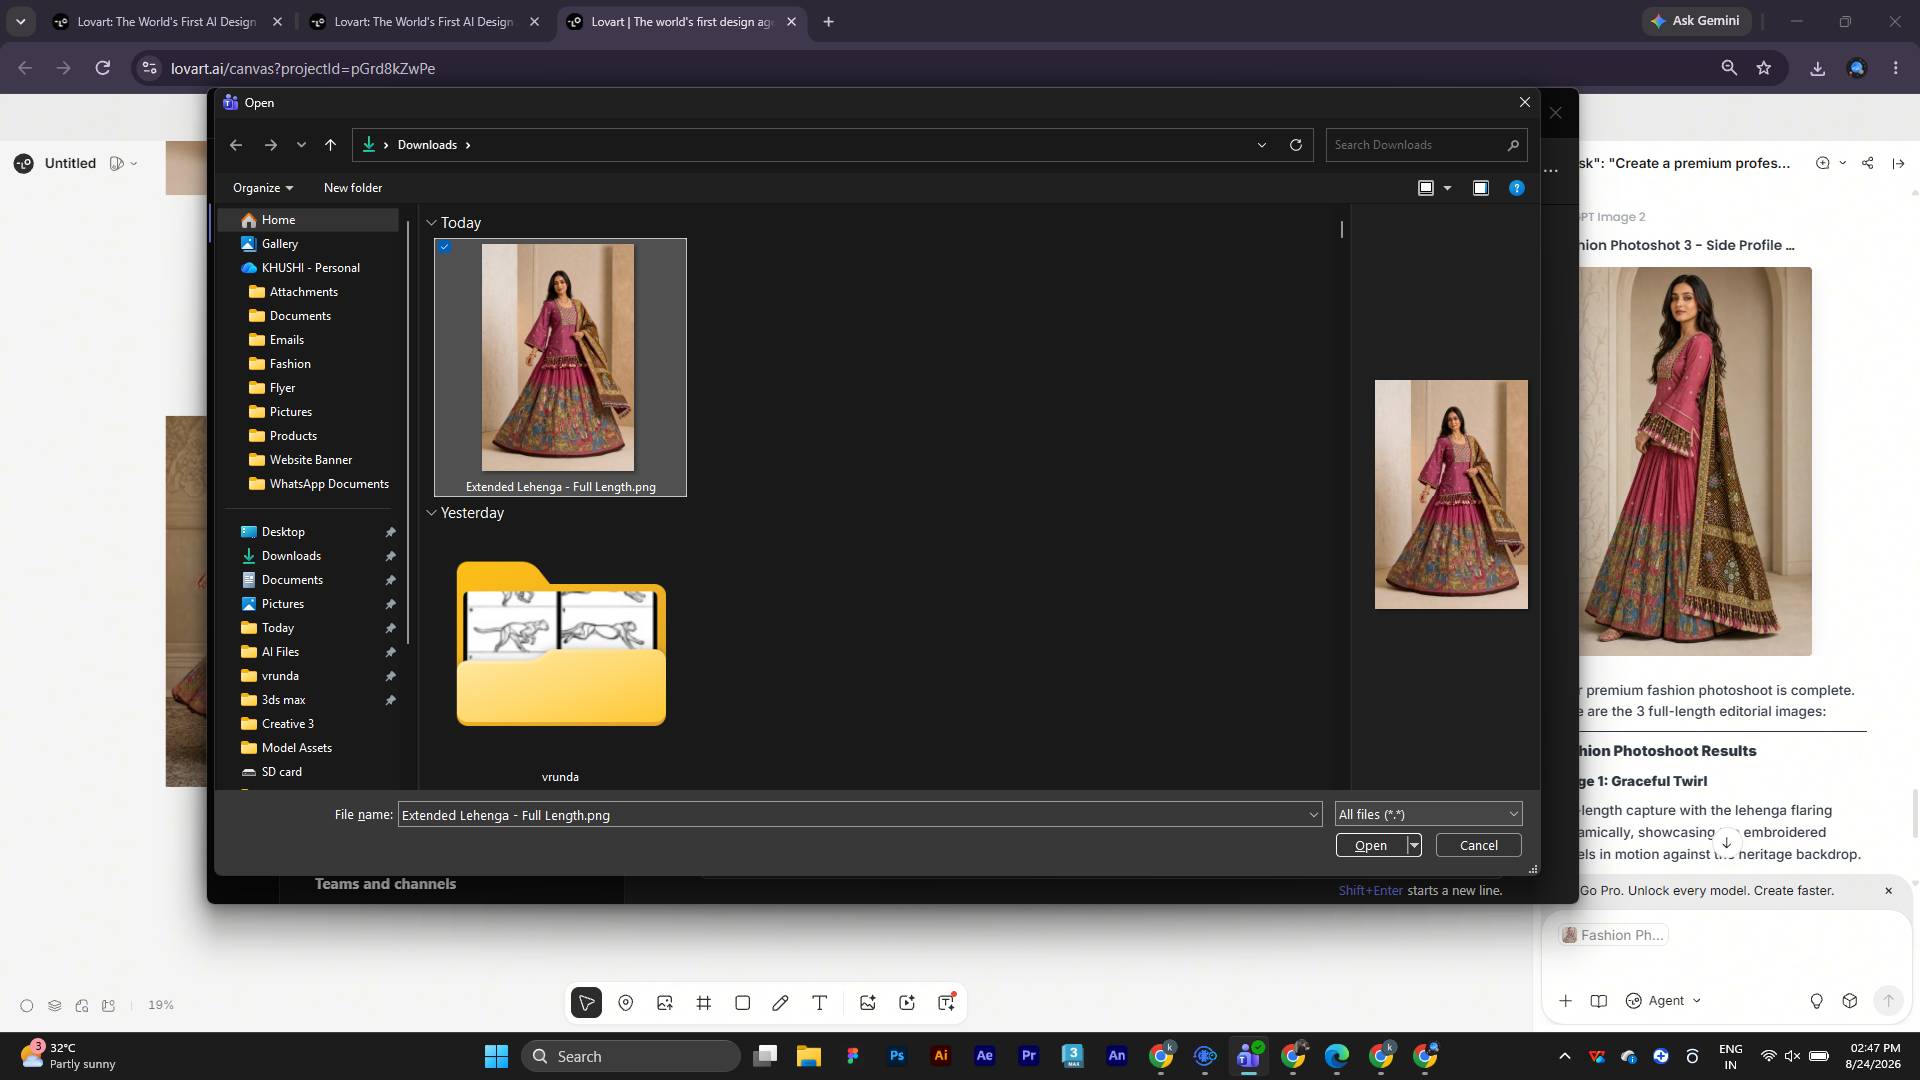
Task: Uncheck the Extended Lehenga file checkbox
Action: pyautogui.click(x=445, y=247)
